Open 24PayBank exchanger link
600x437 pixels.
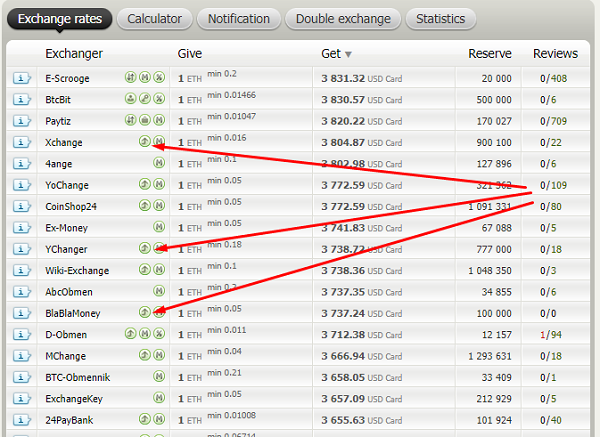click(69, 420)
